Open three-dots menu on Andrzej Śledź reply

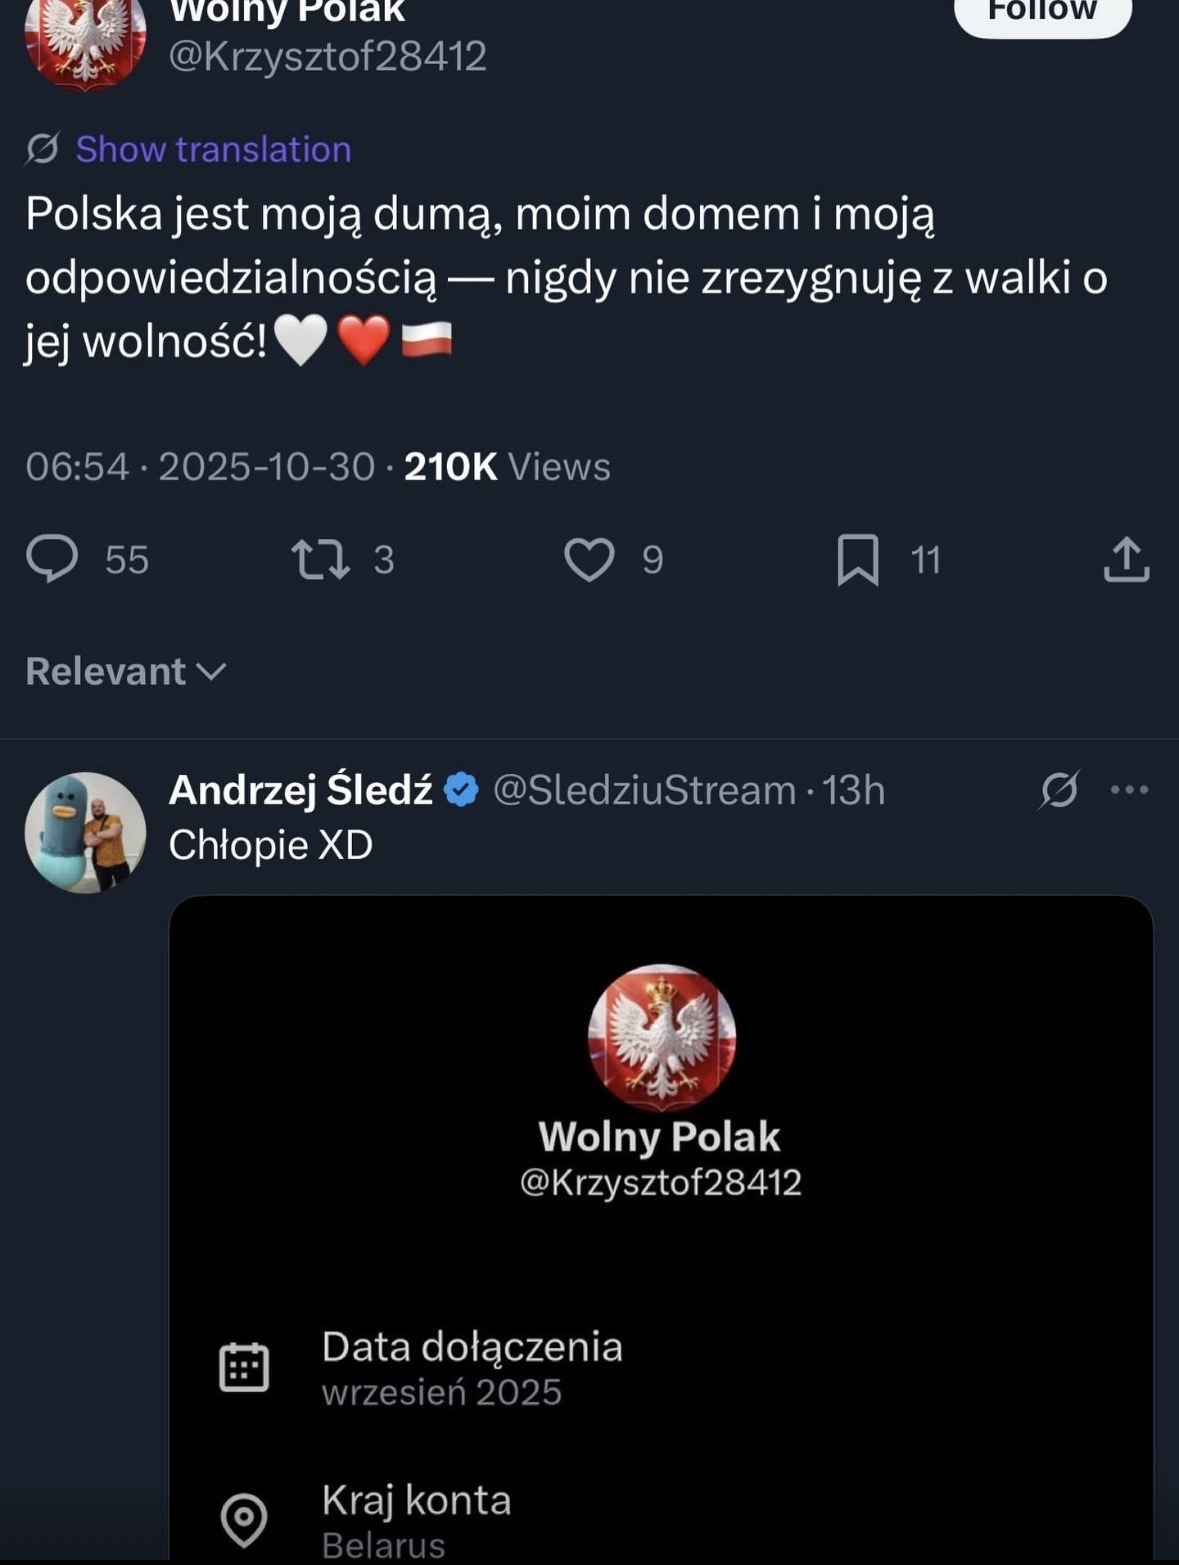[x=1129, y=790]
